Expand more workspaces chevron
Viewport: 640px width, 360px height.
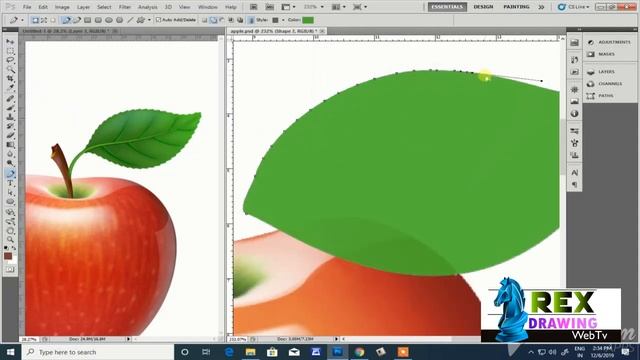[541, 7]
